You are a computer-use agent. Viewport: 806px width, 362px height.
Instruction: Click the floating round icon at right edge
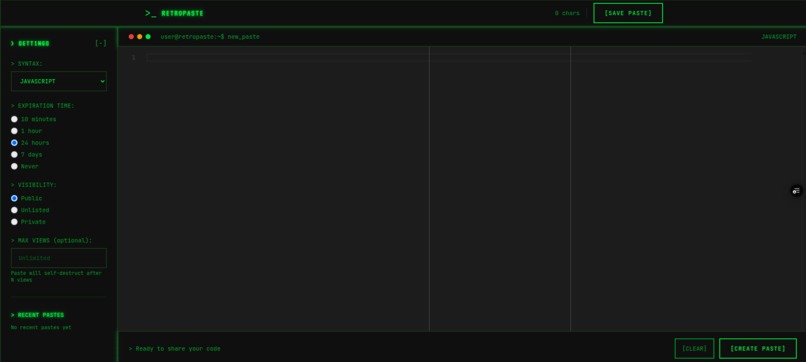[796, 191]
